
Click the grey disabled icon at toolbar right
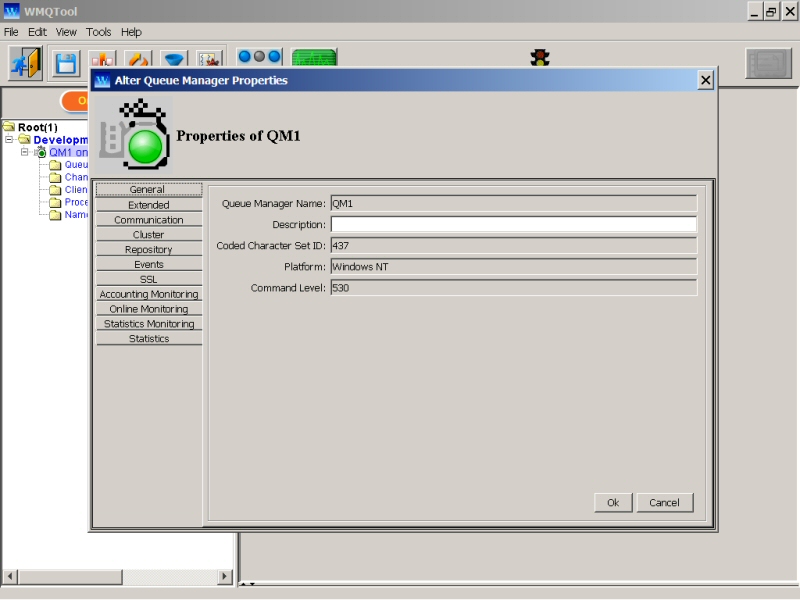[768, 63]
